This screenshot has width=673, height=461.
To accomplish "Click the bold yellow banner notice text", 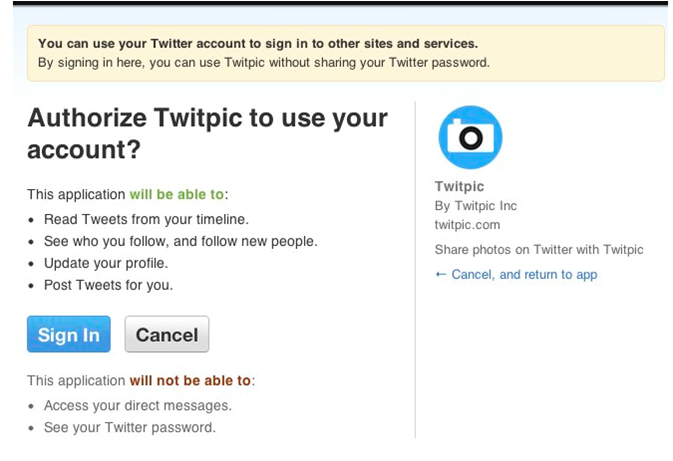I will click(258, 44).
